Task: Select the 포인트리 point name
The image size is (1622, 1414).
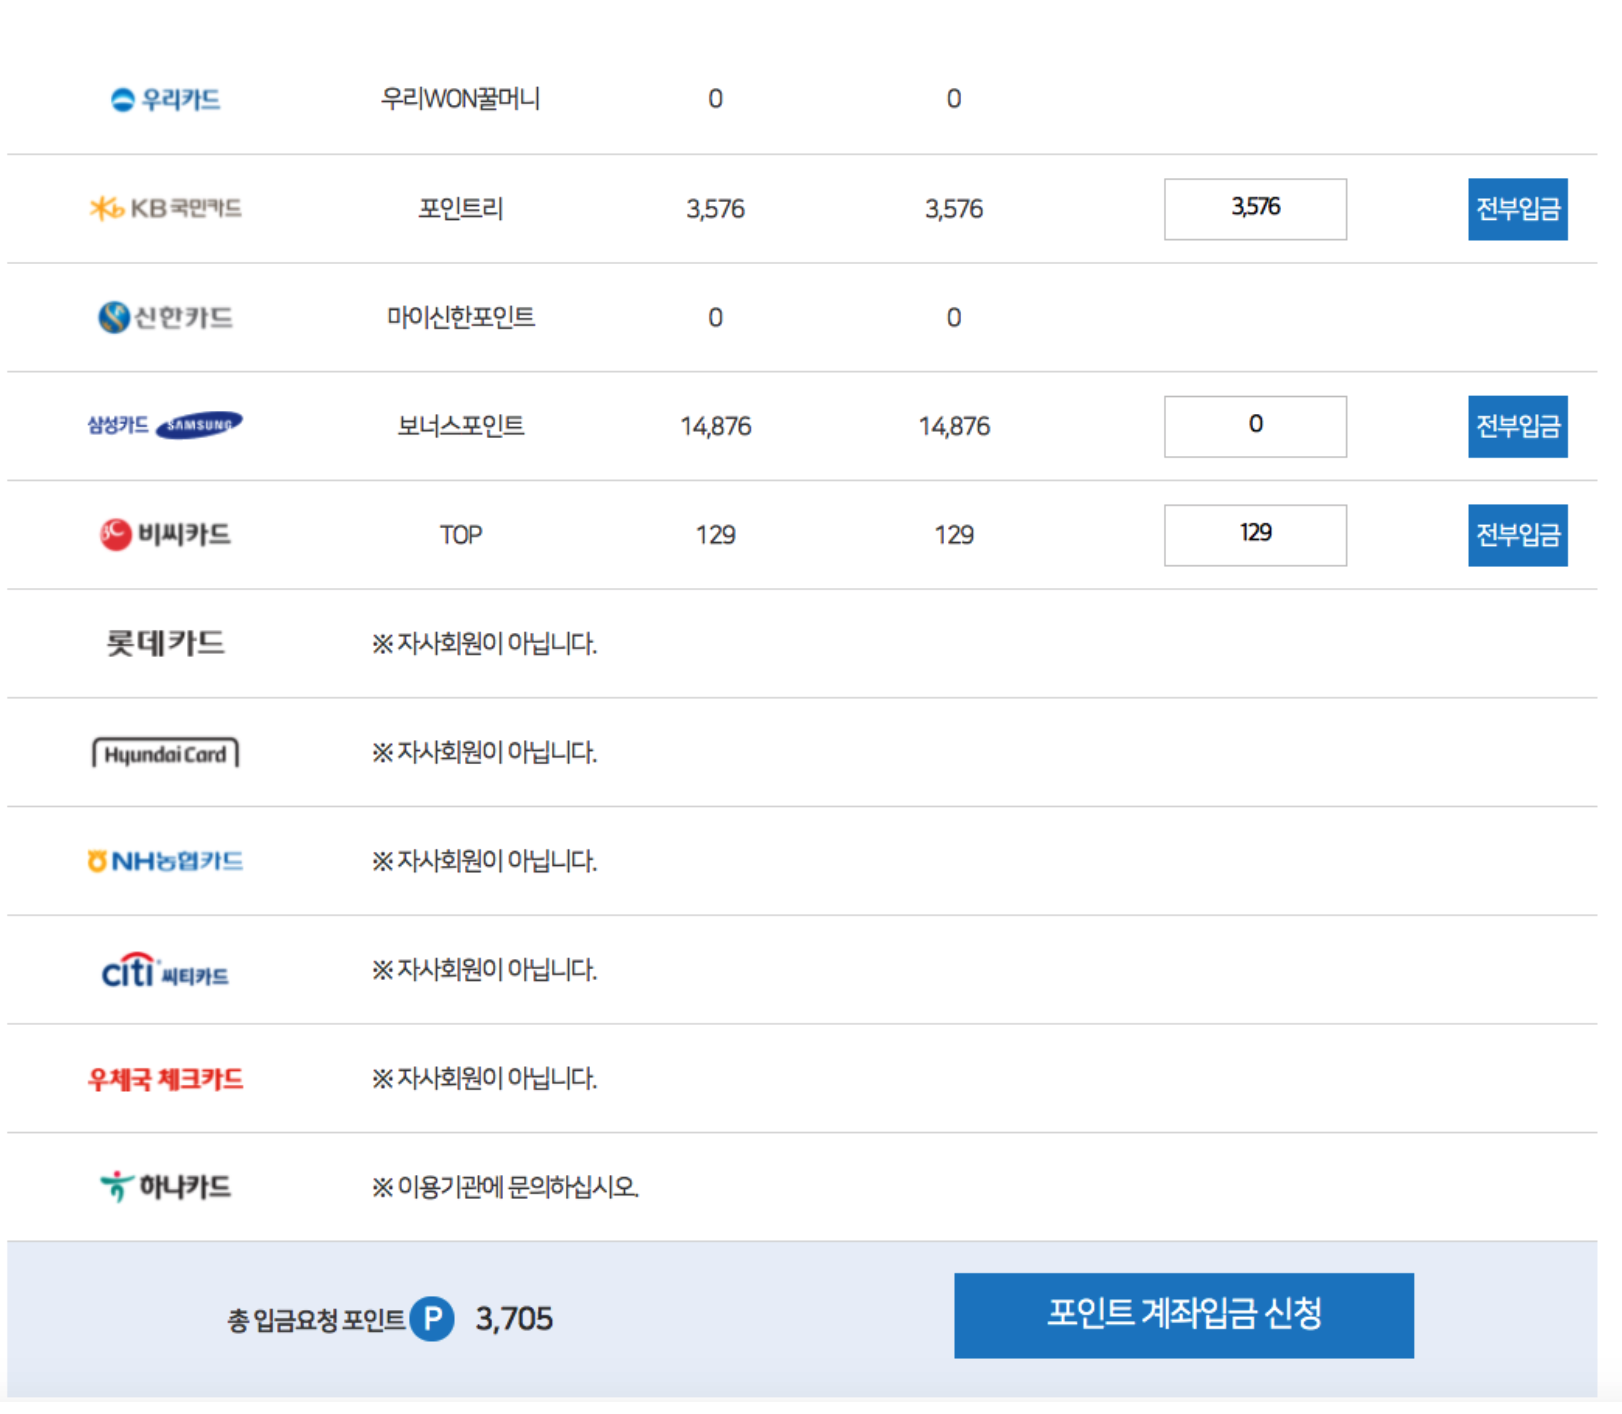Action: pyautogui.click(x=461, y=208)
